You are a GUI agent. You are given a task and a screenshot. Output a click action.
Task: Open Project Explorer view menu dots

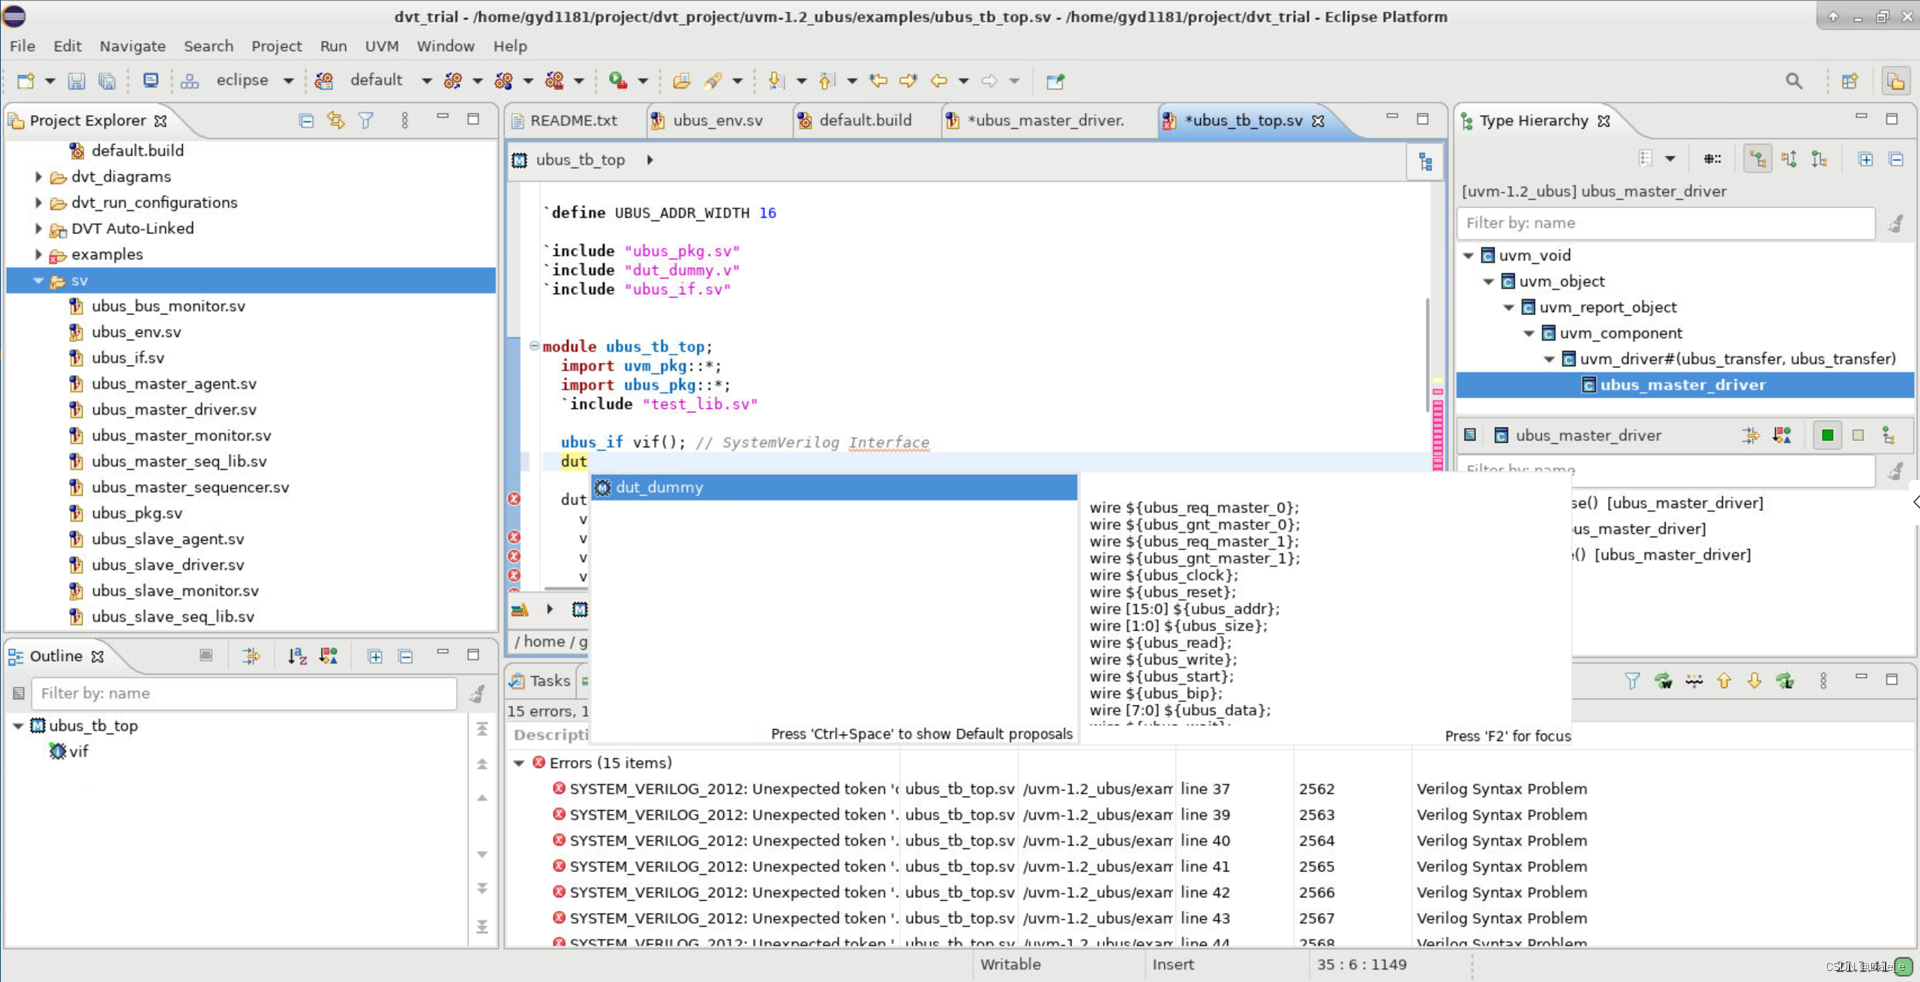pyautogui.click(x=404, y=120)
